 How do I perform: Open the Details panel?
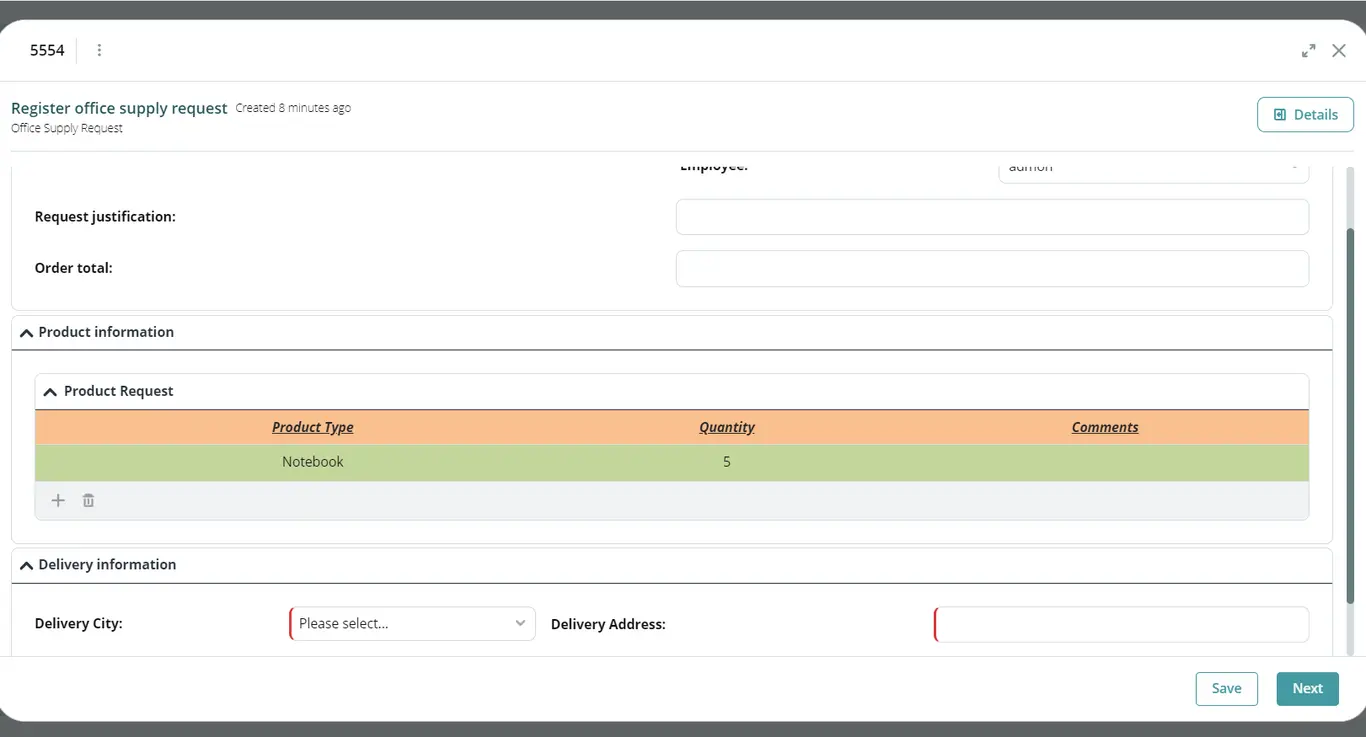[x=1305, y=114]
